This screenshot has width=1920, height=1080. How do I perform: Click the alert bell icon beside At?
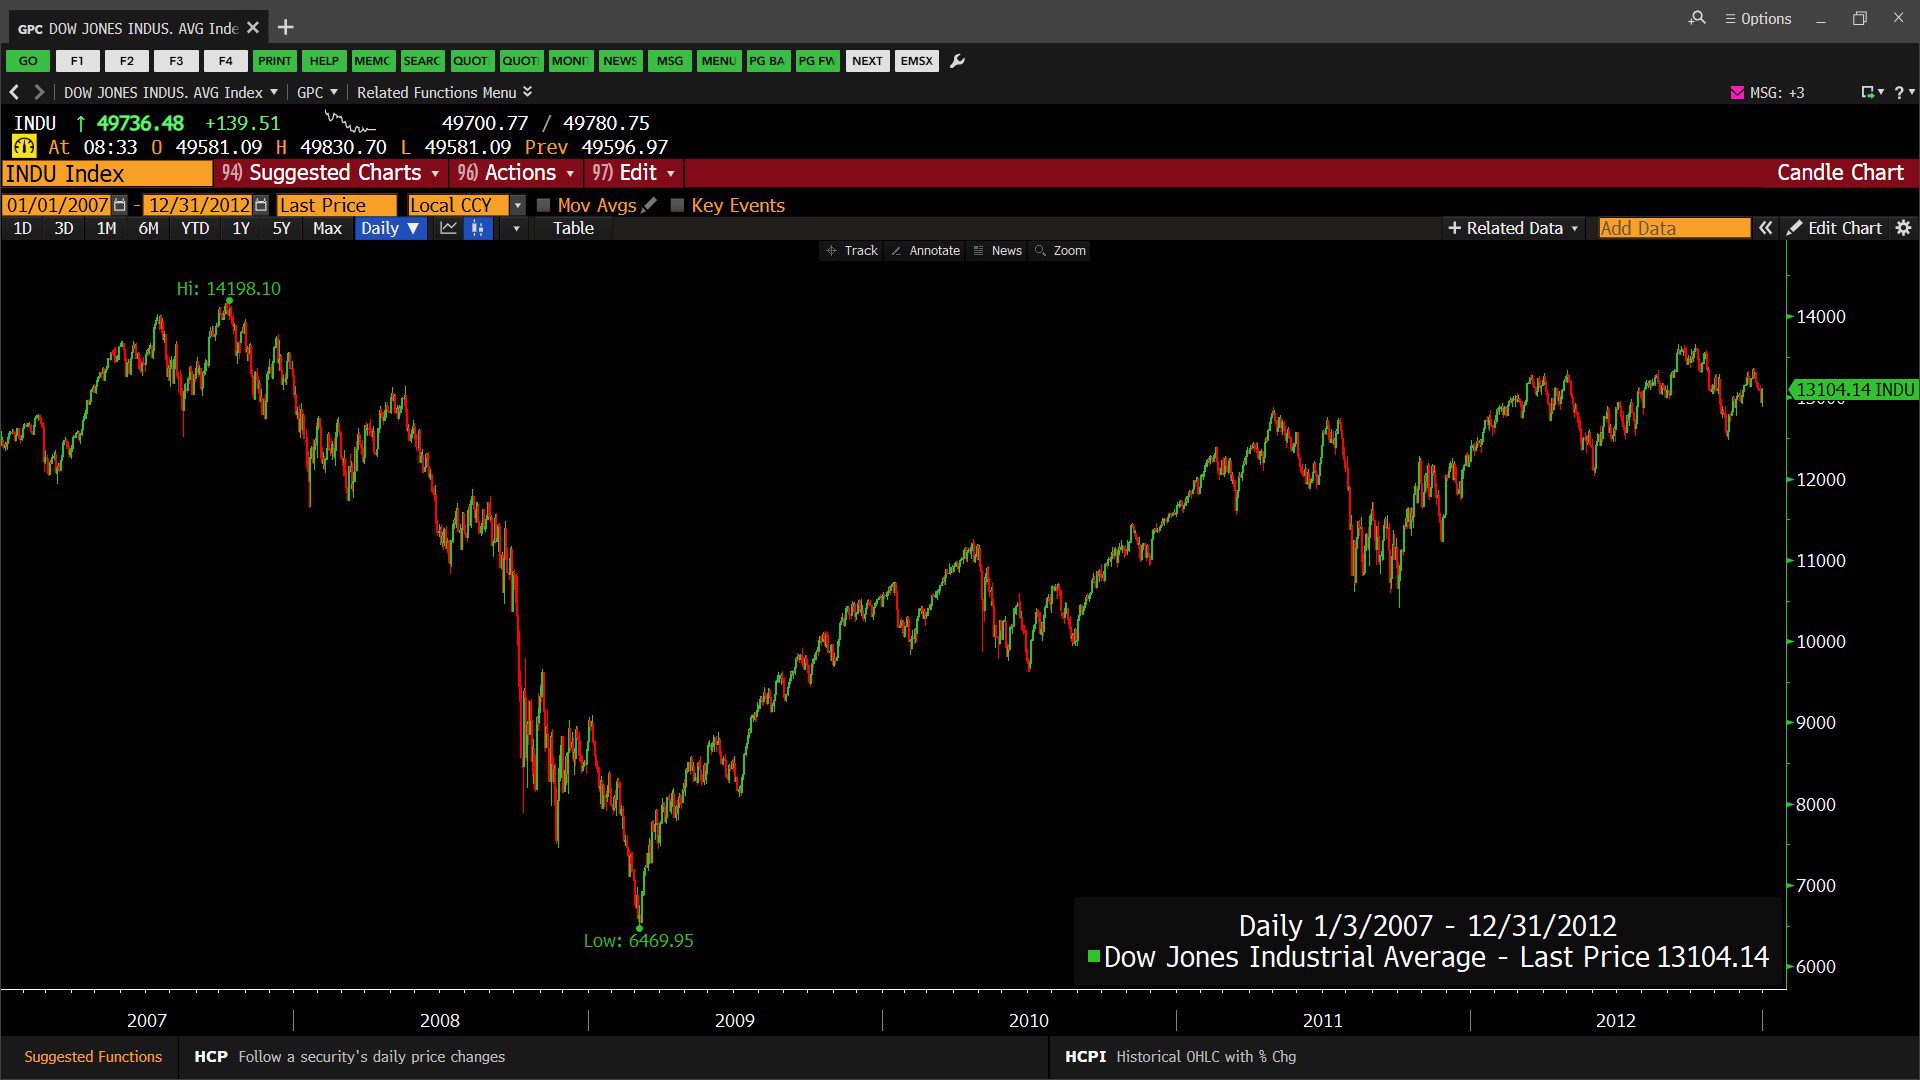pyautogui.click(x=24, y=147)
